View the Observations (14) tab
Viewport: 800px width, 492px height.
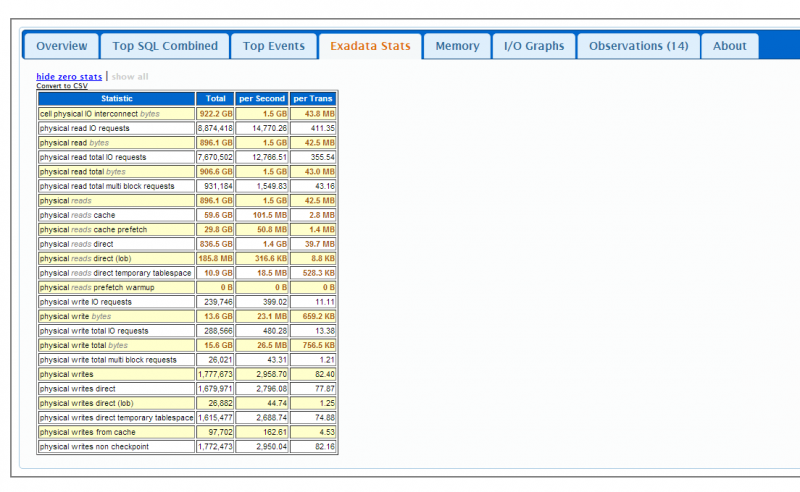pyautogui.click(x=638, y=46)
